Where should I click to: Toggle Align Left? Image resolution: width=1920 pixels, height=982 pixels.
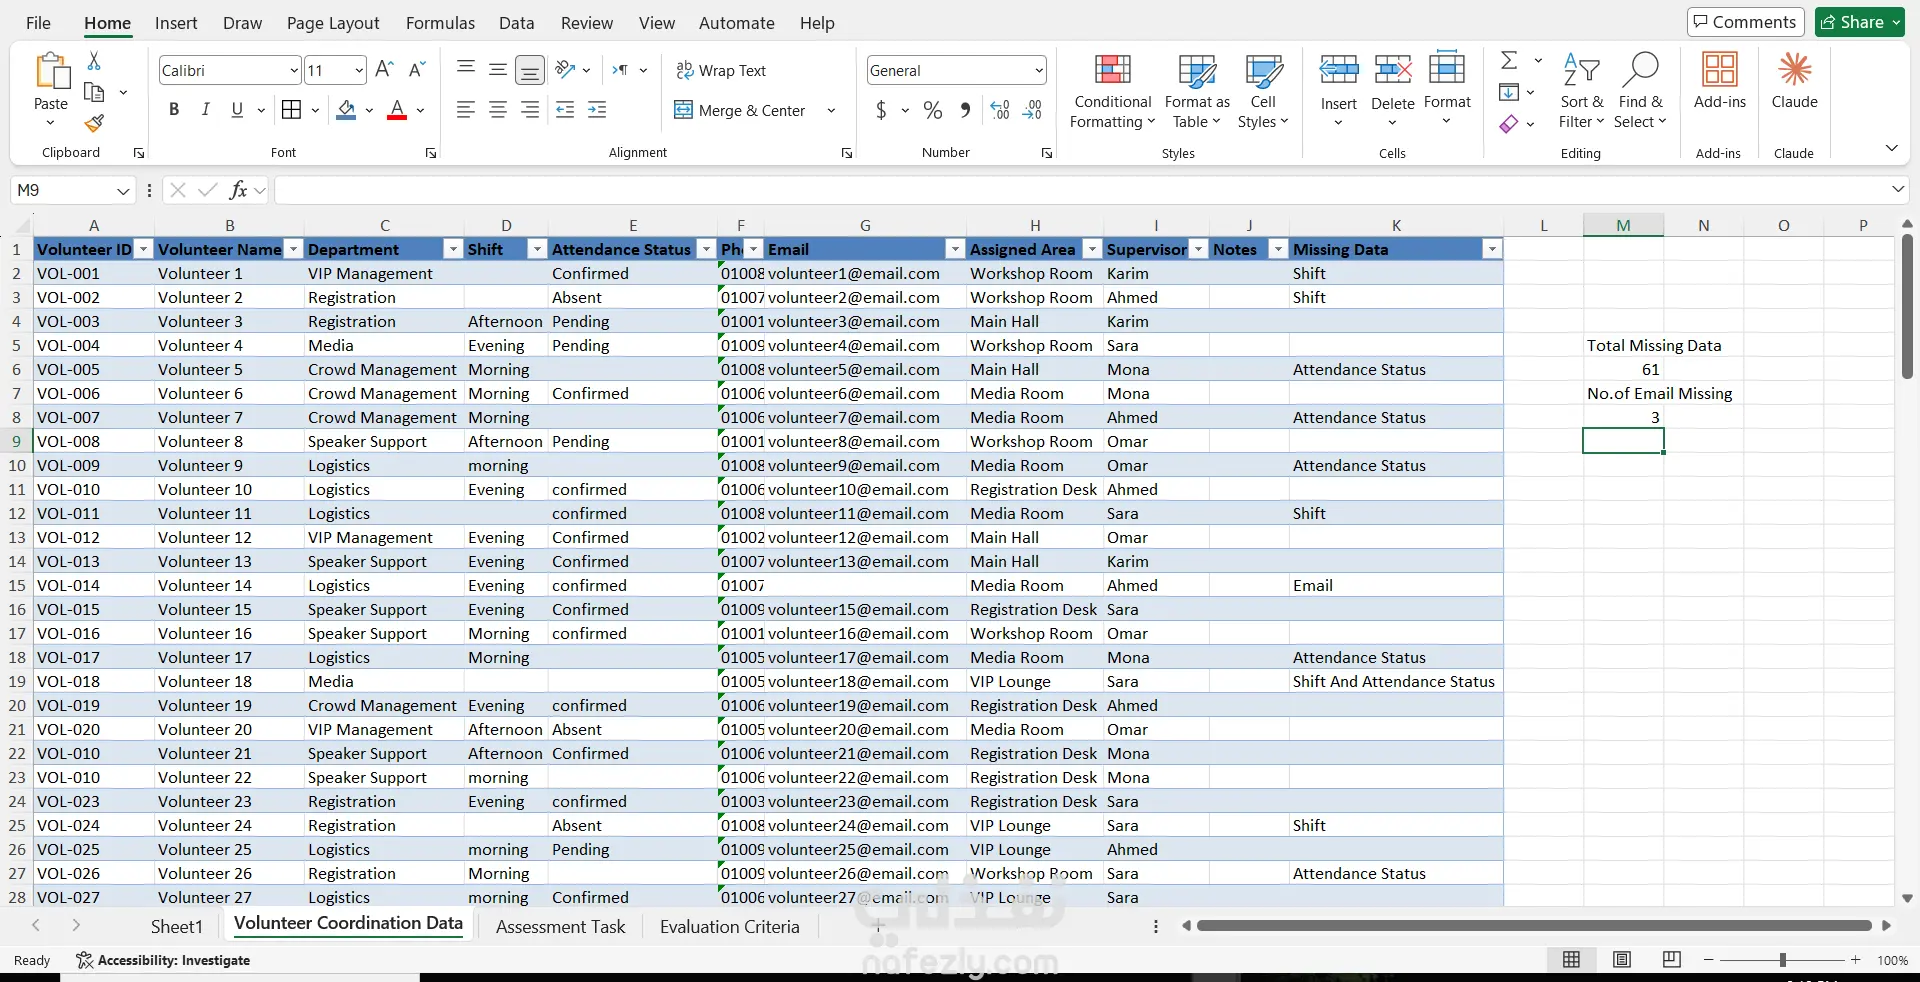(466, 110)
